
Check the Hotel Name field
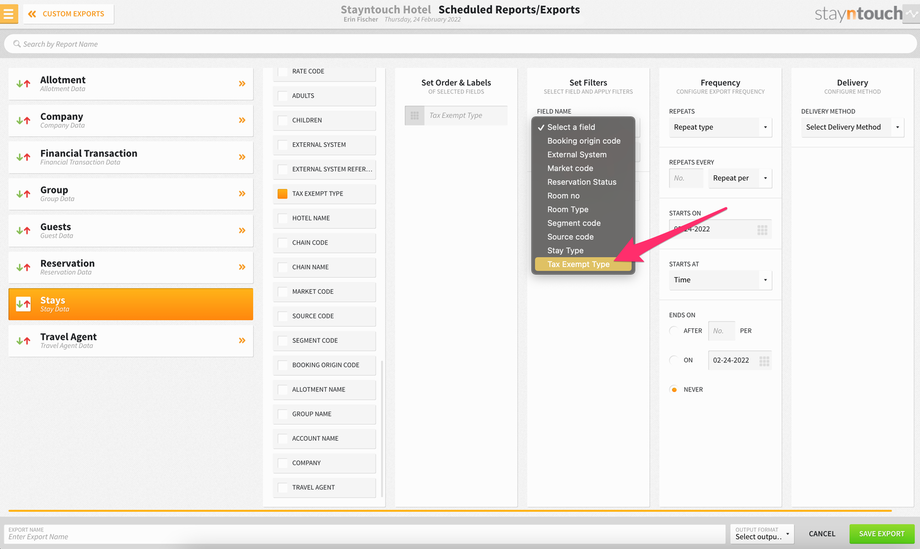point(283,218)
